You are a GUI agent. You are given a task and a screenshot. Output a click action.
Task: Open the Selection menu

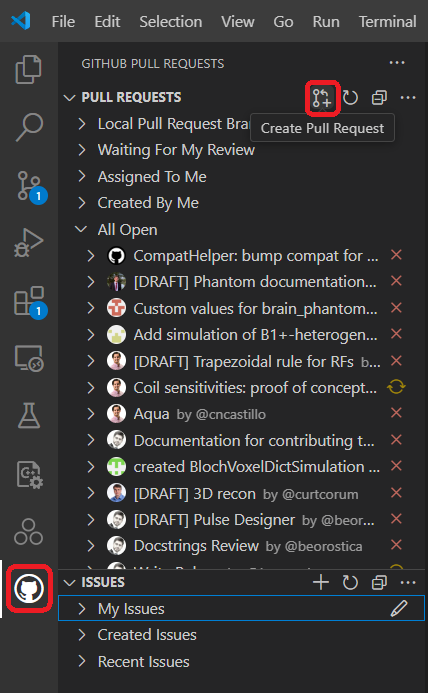pos(171,22)
